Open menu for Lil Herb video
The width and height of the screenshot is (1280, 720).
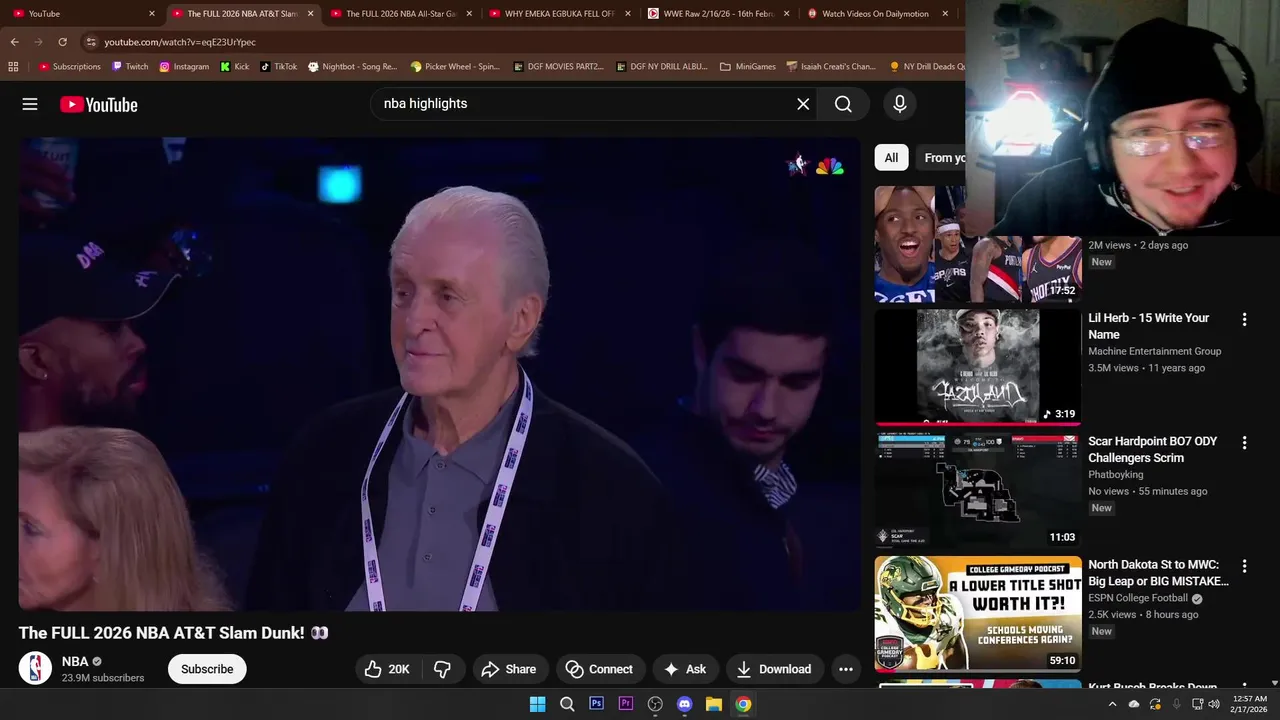tap(1244, 320)
